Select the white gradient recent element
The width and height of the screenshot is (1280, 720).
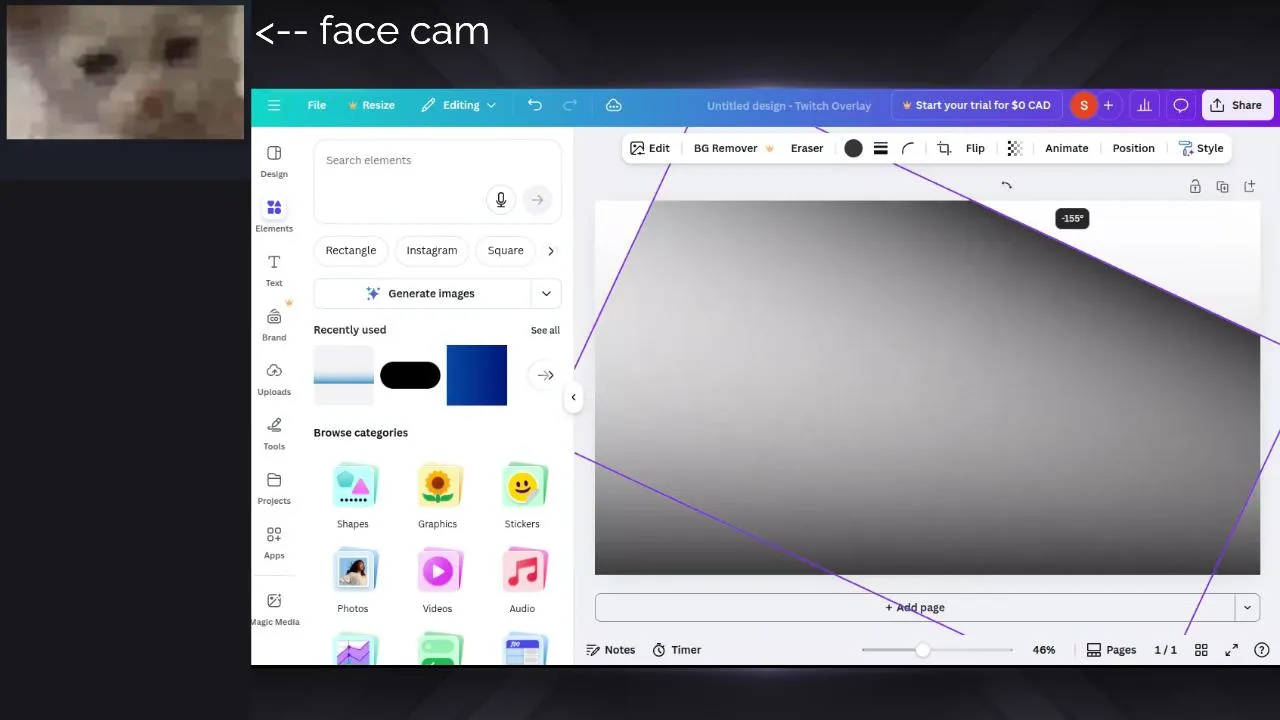[x=344, y=375]
